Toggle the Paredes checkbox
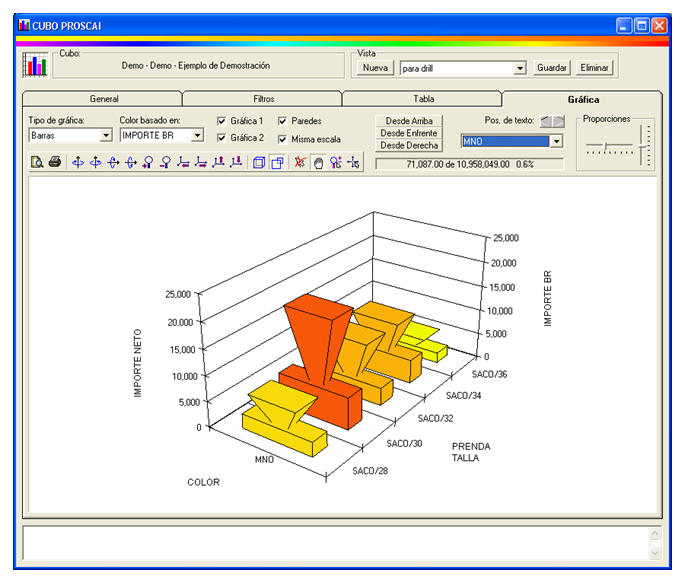 (x=282, y=121)
